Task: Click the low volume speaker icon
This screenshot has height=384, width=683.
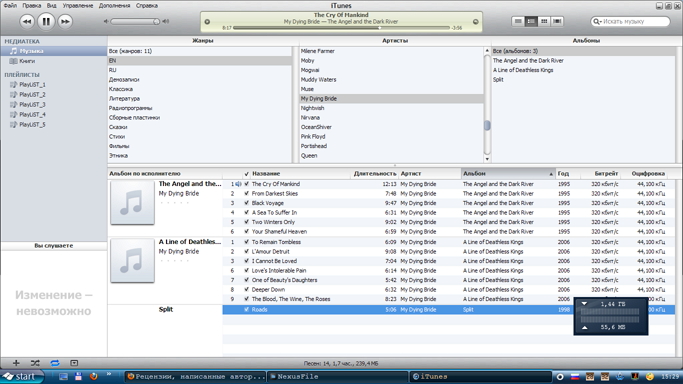Action: [x=106, y=21]
